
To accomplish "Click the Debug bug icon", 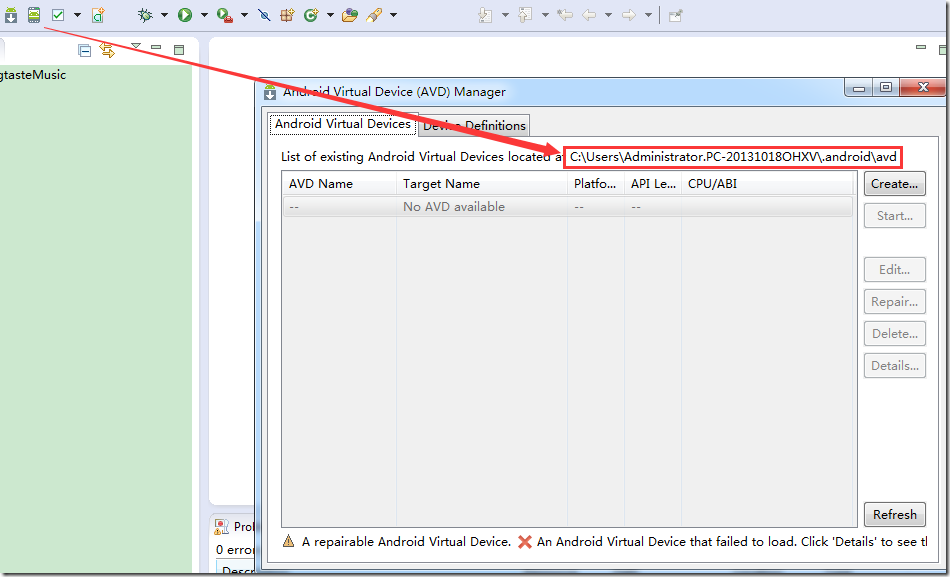I will [x=145, y=15].
